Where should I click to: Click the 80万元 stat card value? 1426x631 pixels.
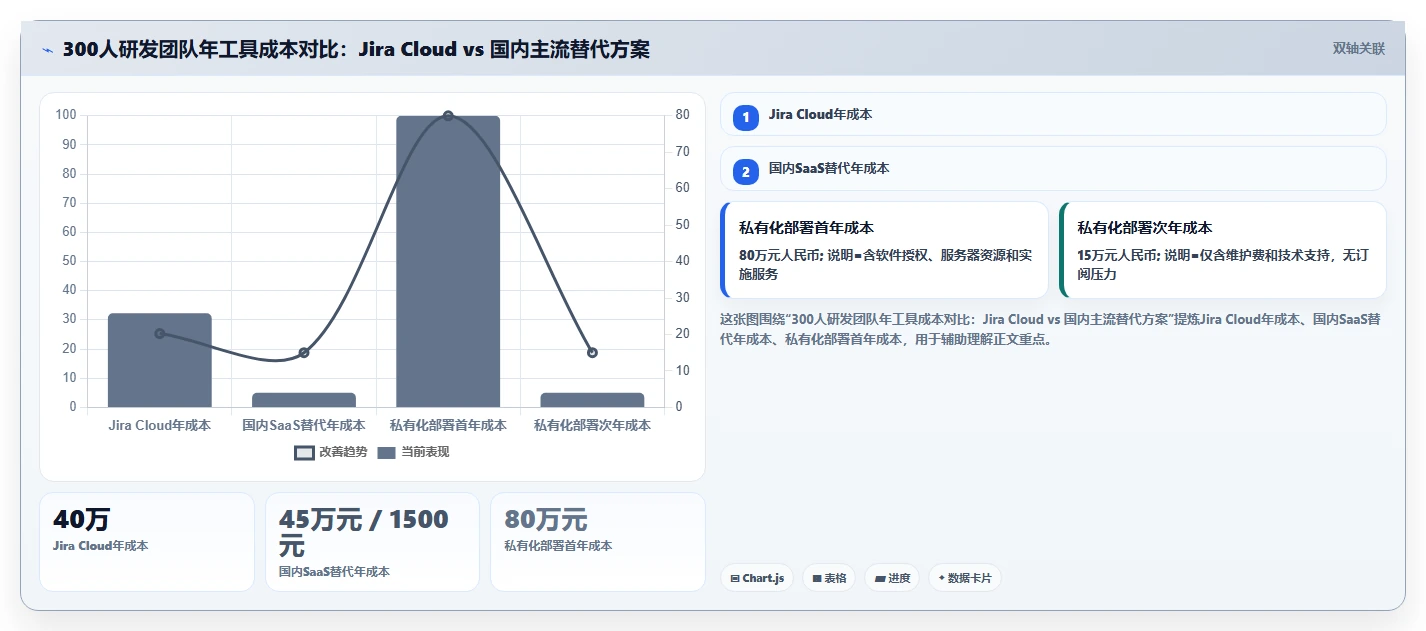pyautogui.click(x=546, y=520)
